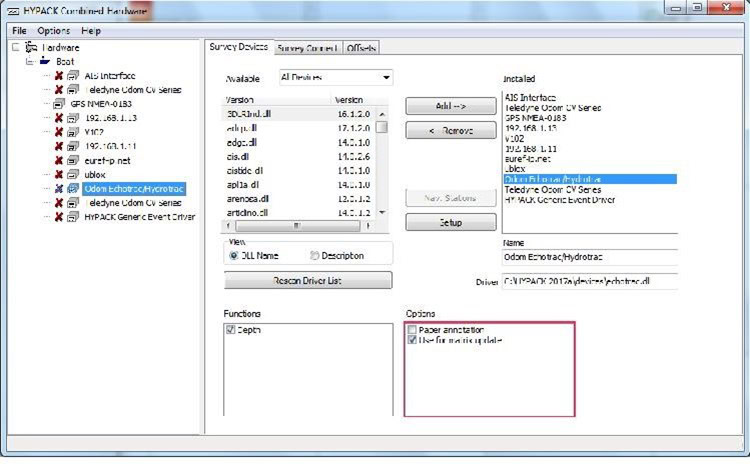Select HYPACK Generic Event Driver in Installed list
The width and height of the screenshot is (750, 471).
[x=560, y=200]
